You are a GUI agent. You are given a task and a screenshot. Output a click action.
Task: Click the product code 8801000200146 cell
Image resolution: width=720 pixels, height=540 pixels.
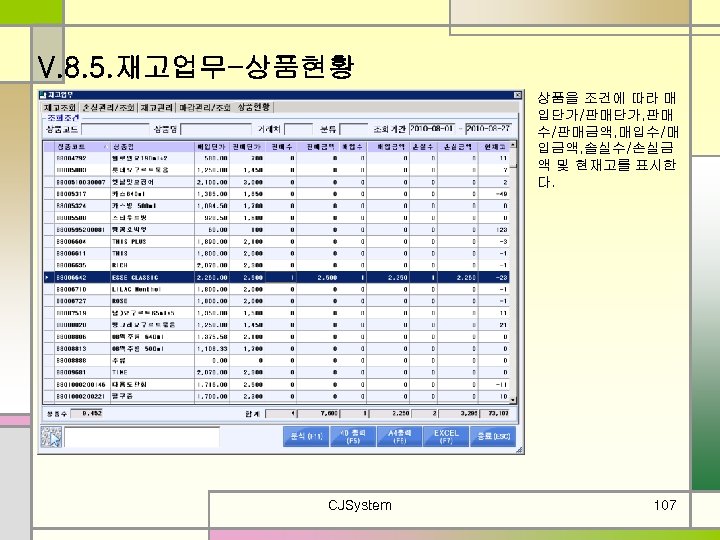[82, 384]
